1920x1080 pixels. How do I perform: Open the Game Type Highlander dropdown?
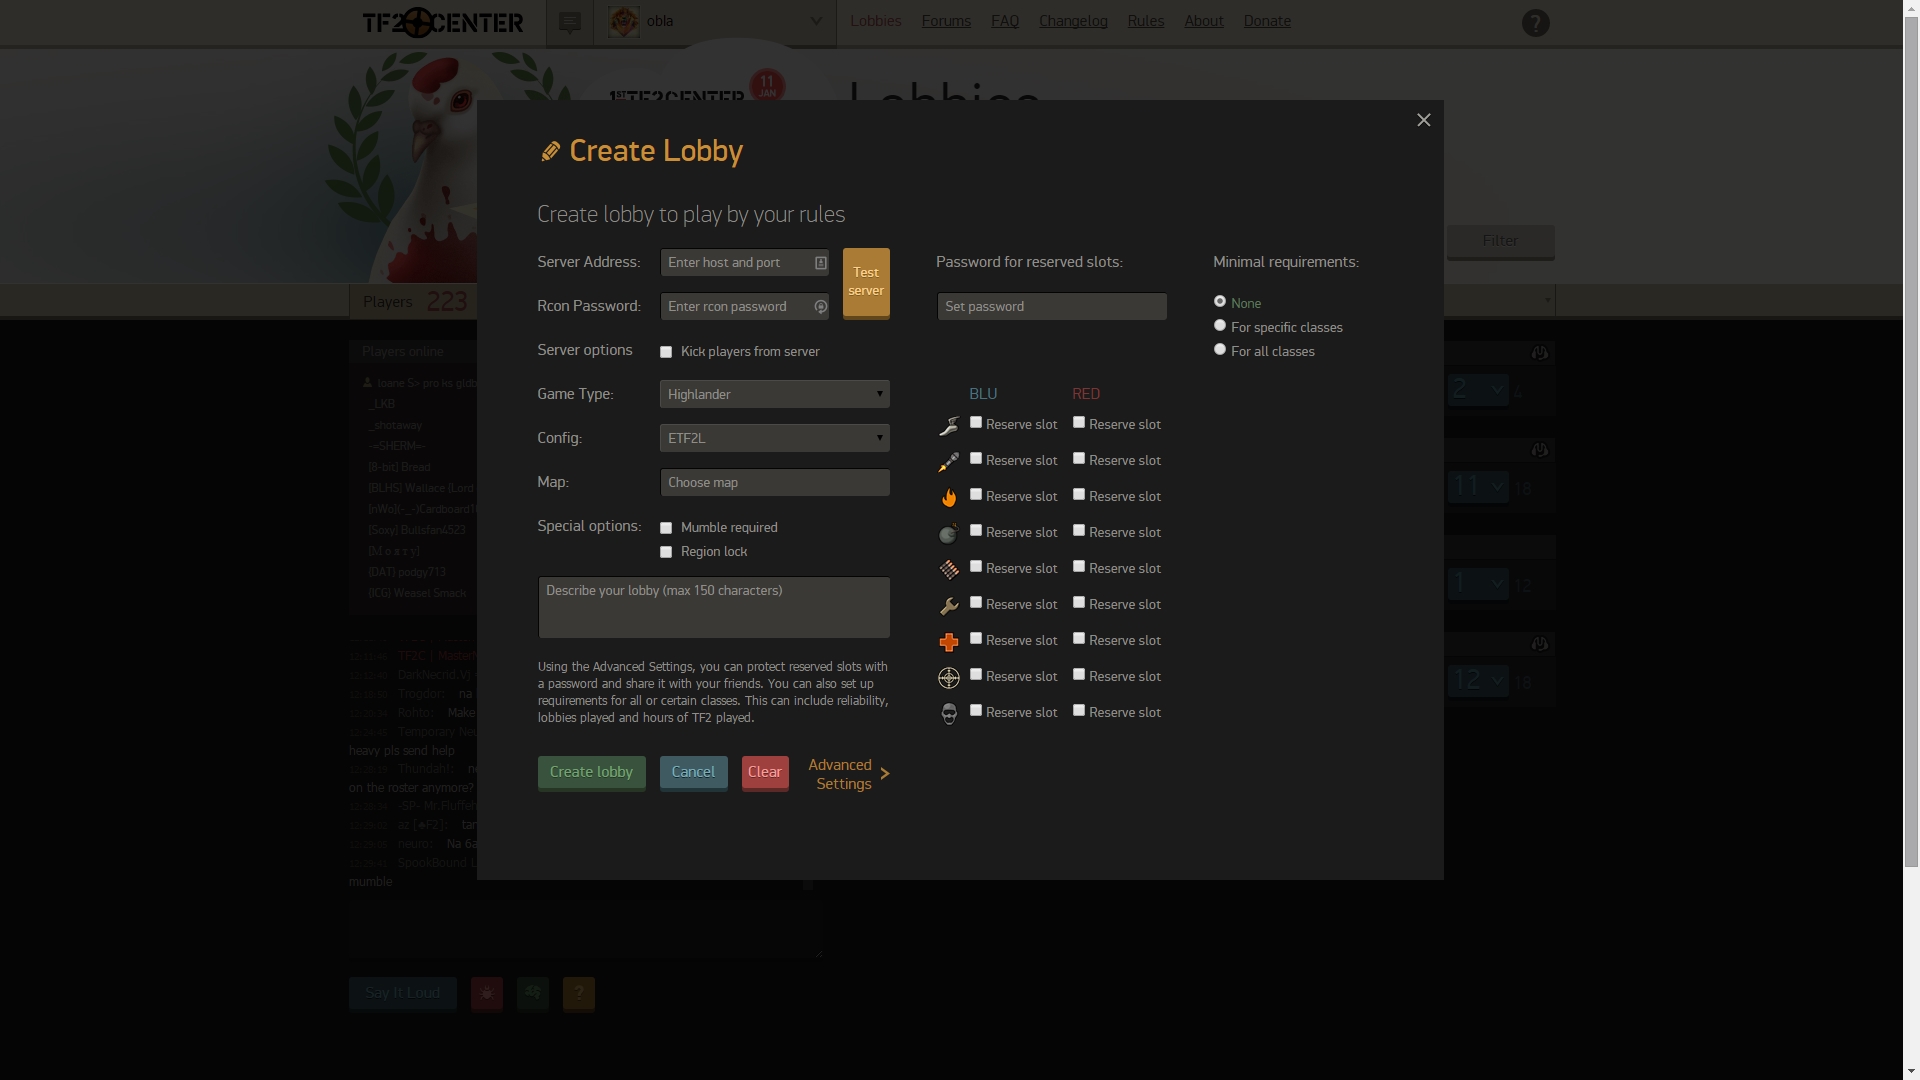click(x=775, y=394)
